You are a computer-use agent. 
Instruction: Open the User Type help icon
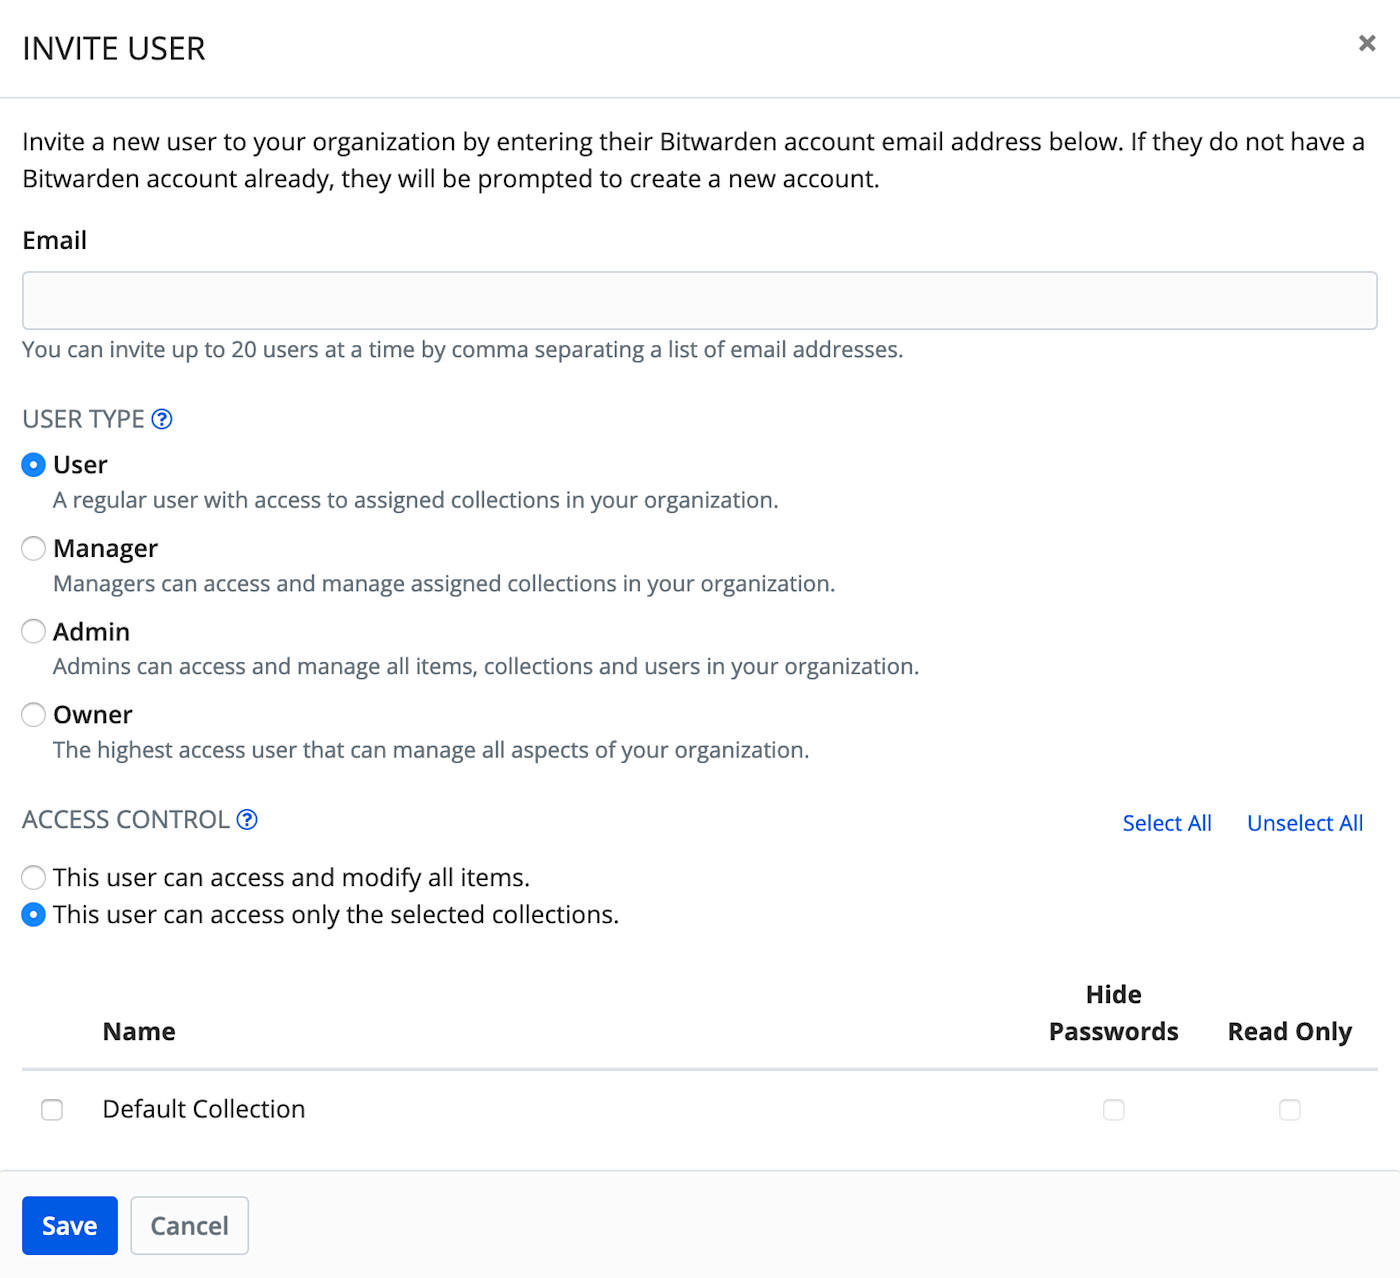[162, 419]
